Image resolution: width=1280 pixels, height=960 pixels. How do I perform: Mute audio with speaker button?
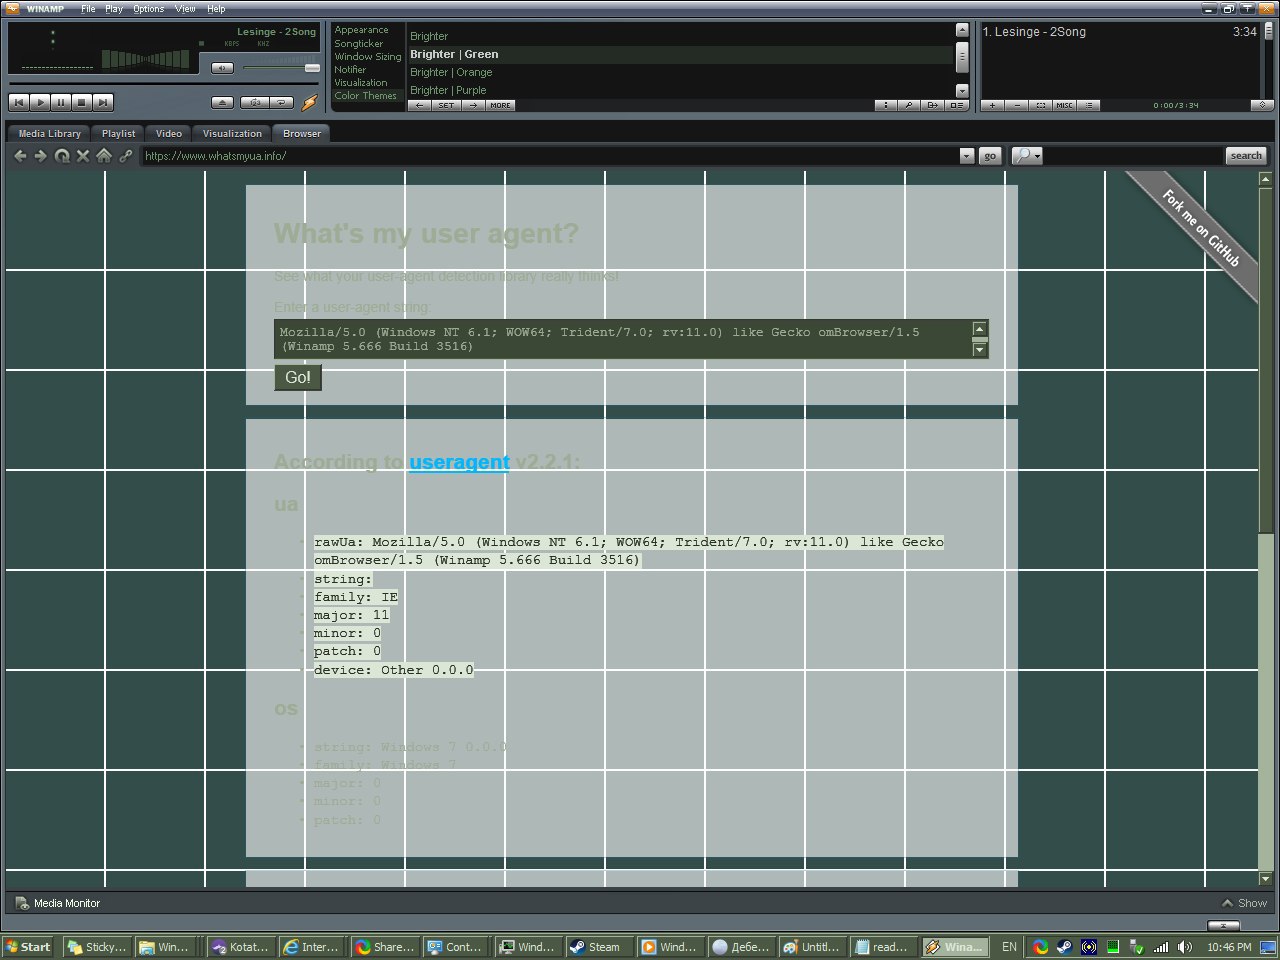pyautogui.click(x=222, y=68)
